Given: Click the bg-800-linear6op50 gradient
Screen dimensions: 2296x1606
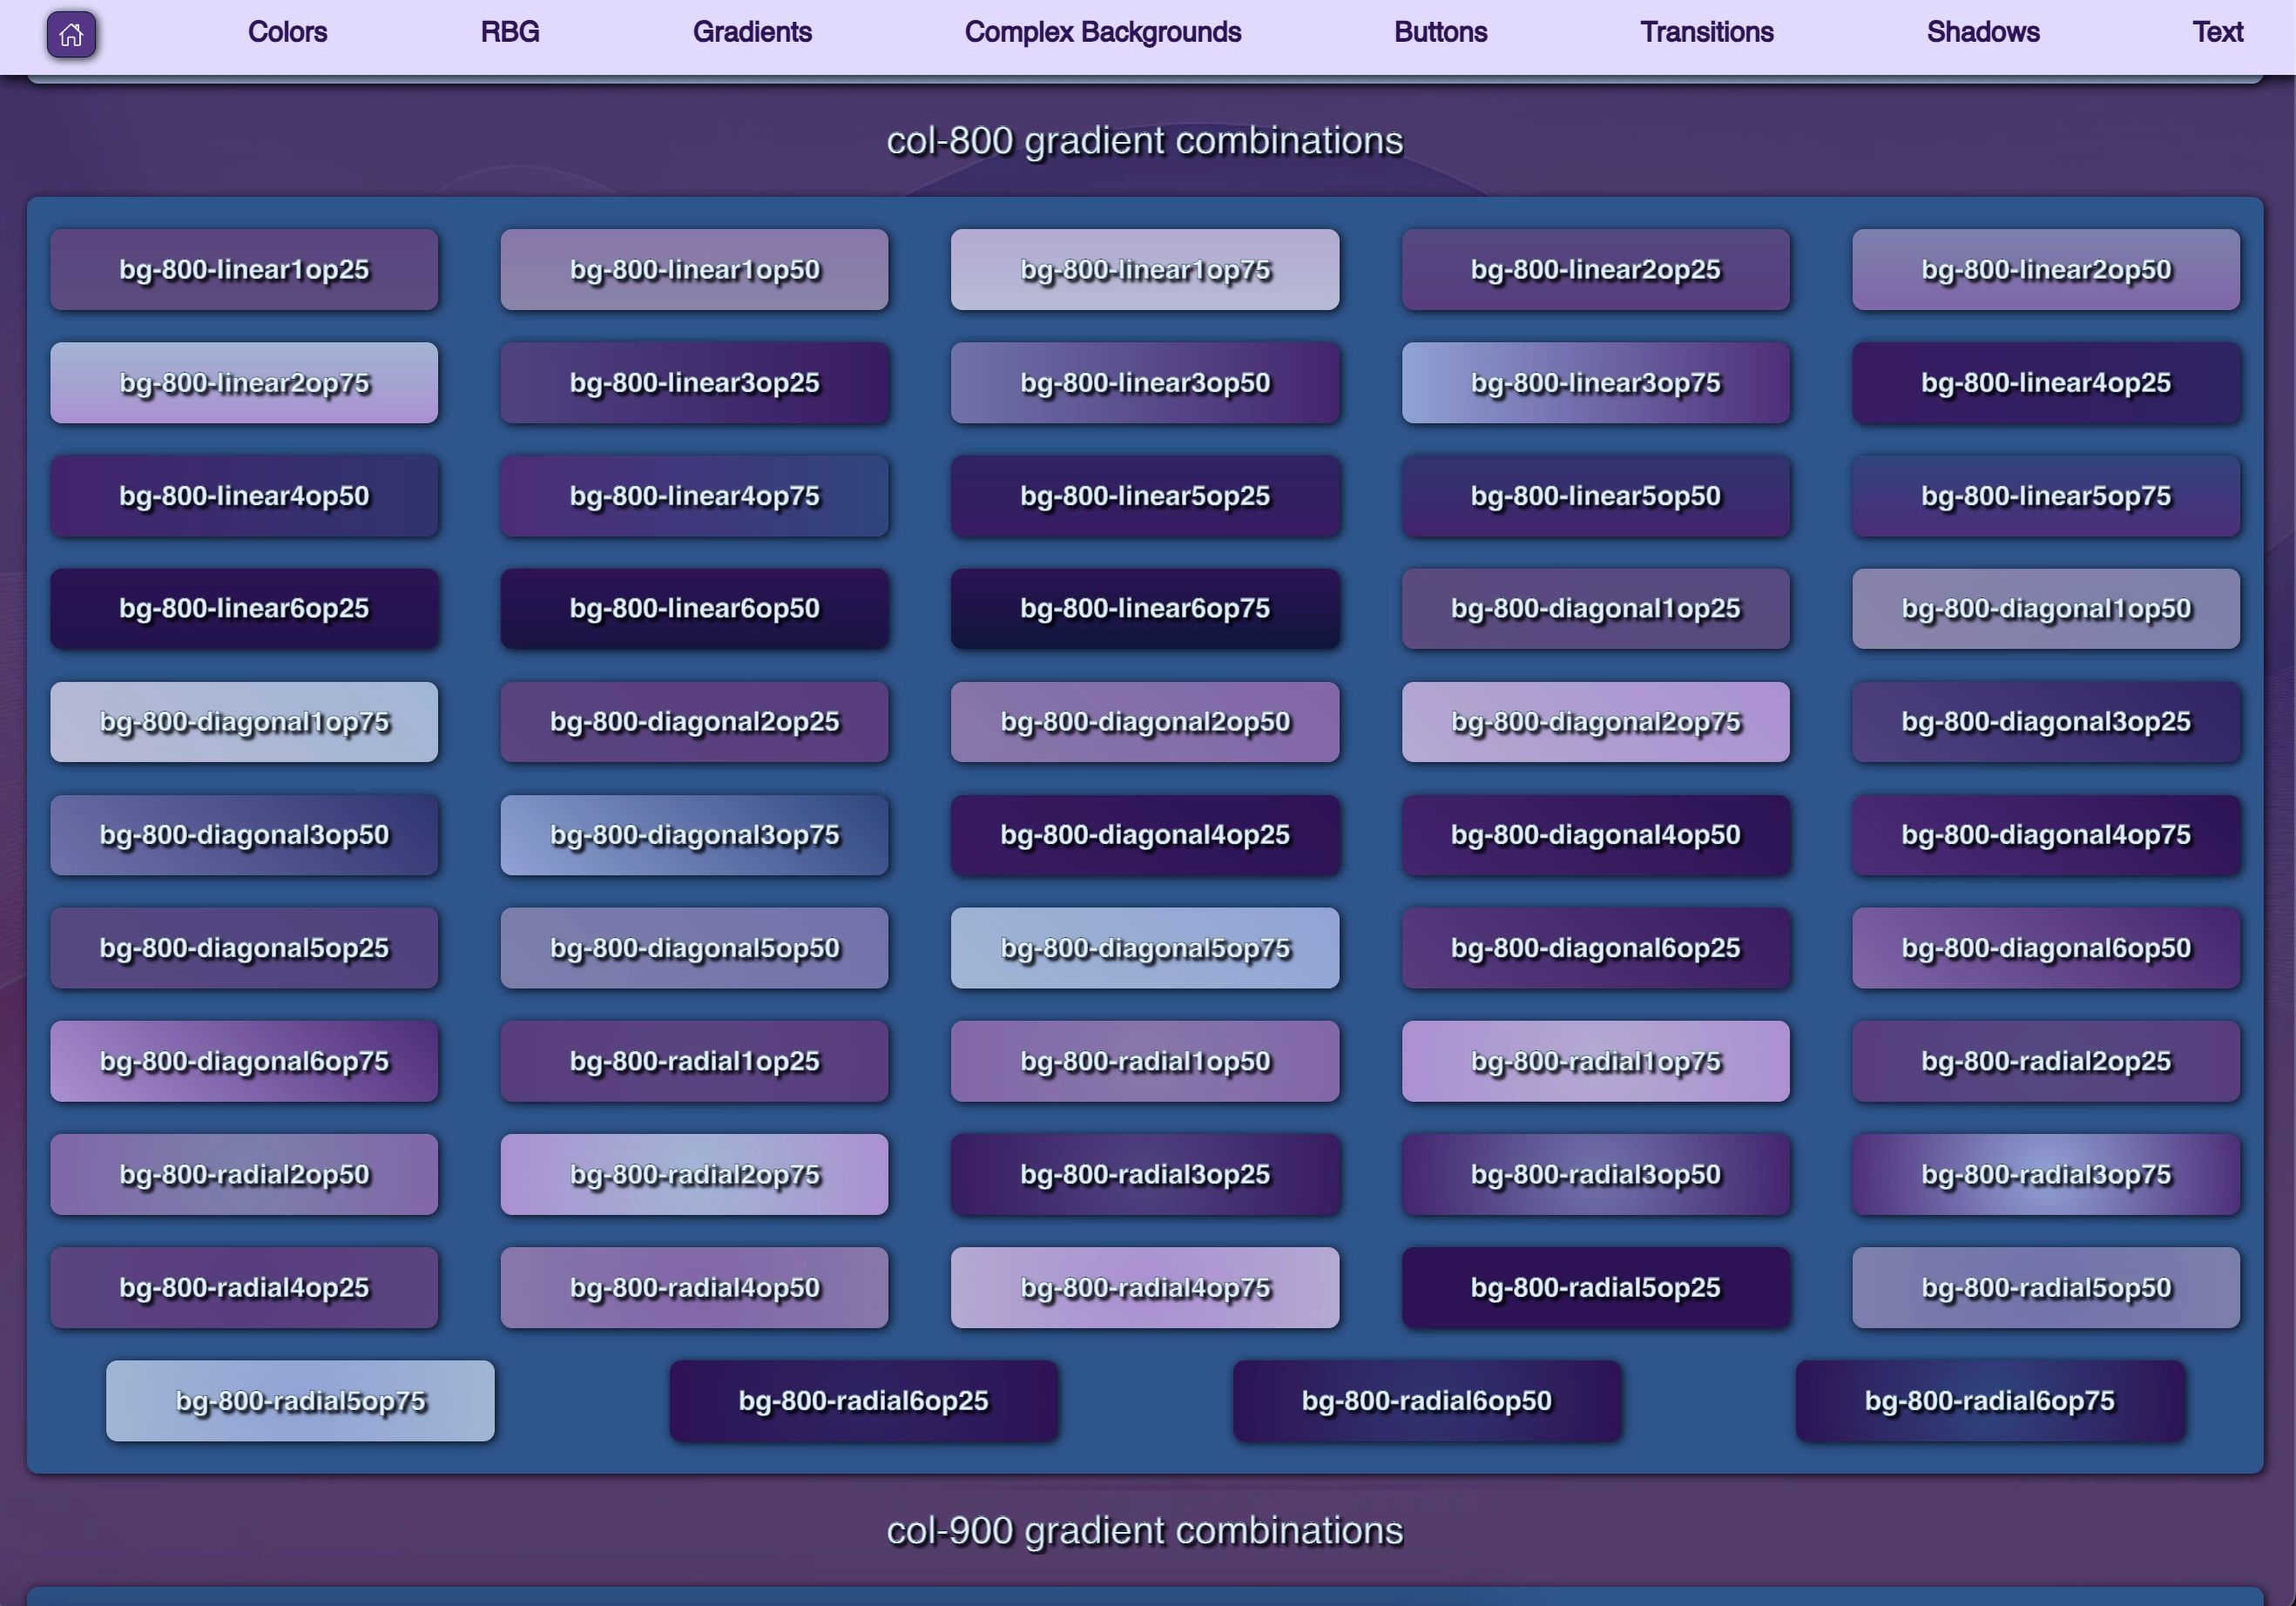Looking at the screenshot, I should pyautogui.click(x=694, y=608).
